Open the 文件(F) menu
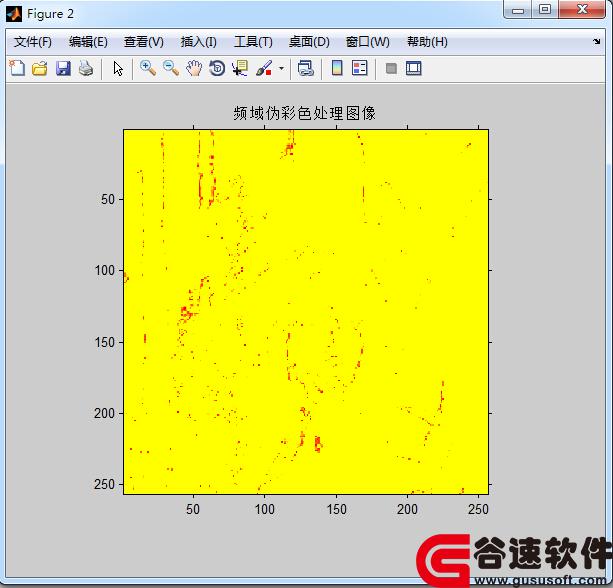The image size is (613, 588). point(33,41)
